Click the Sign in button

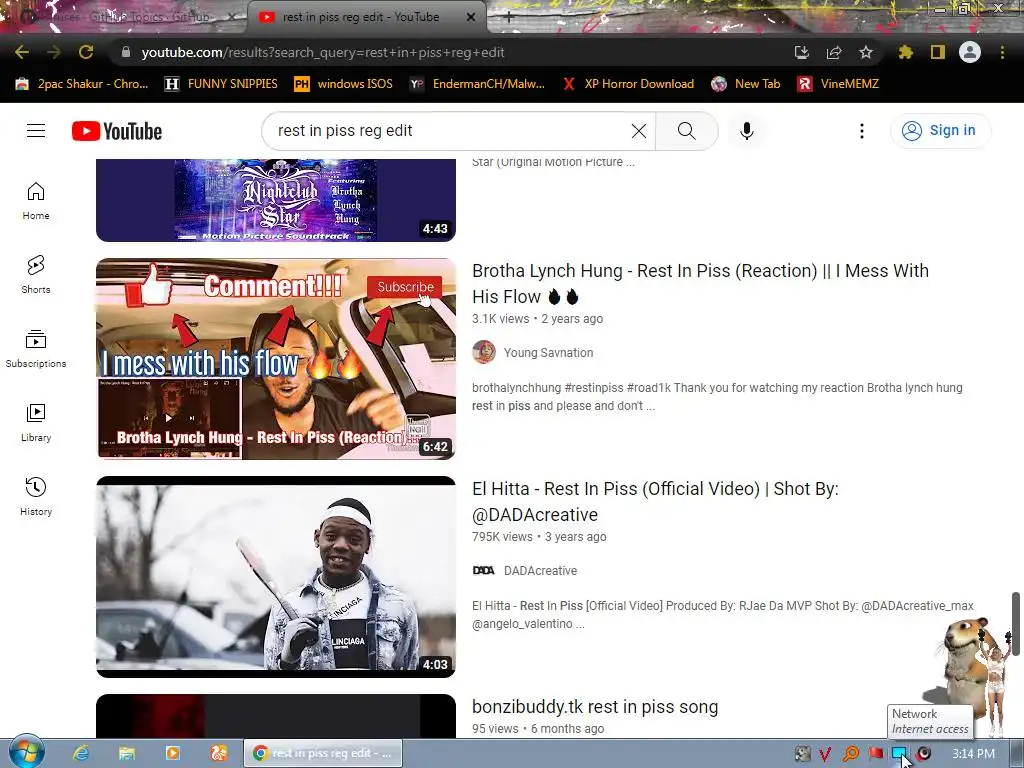tap(940, 131)
